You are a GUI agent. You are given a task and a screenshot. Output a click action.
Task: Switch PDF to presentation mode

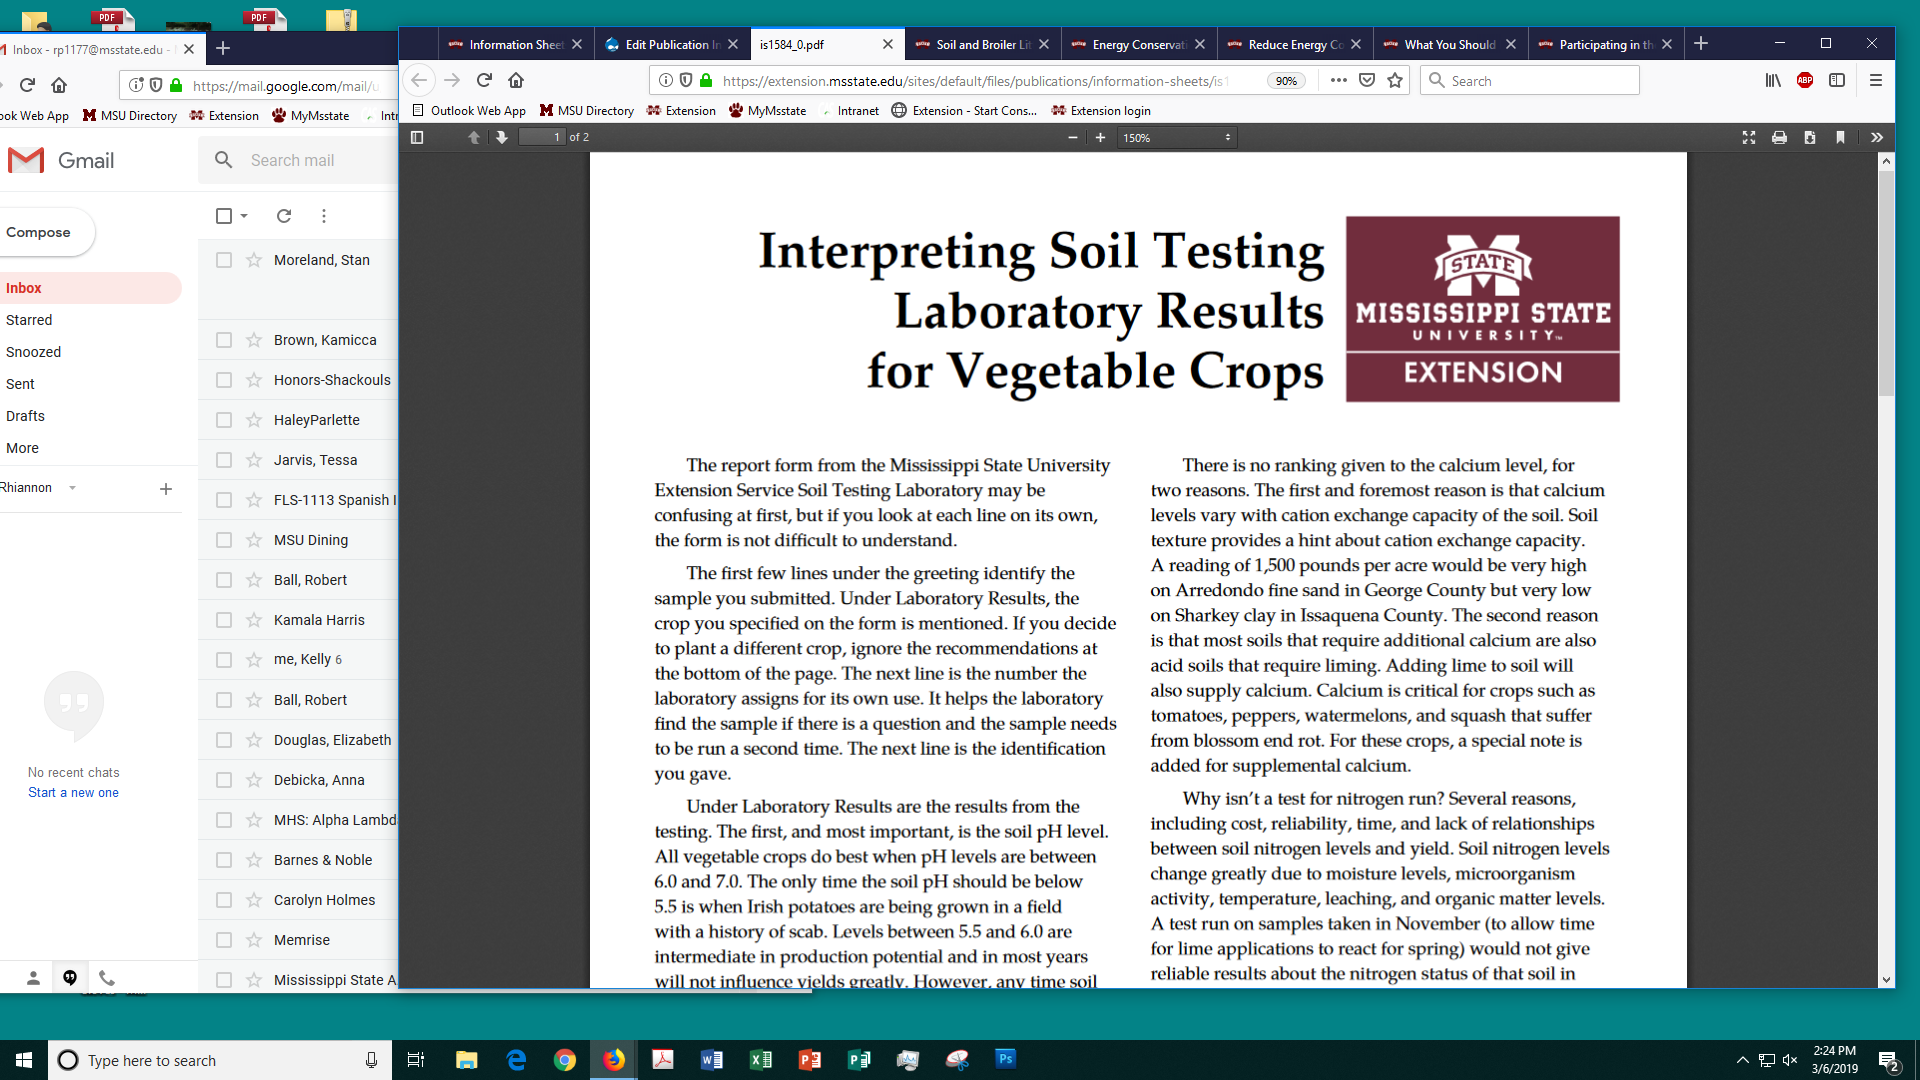pos(1749,137)
